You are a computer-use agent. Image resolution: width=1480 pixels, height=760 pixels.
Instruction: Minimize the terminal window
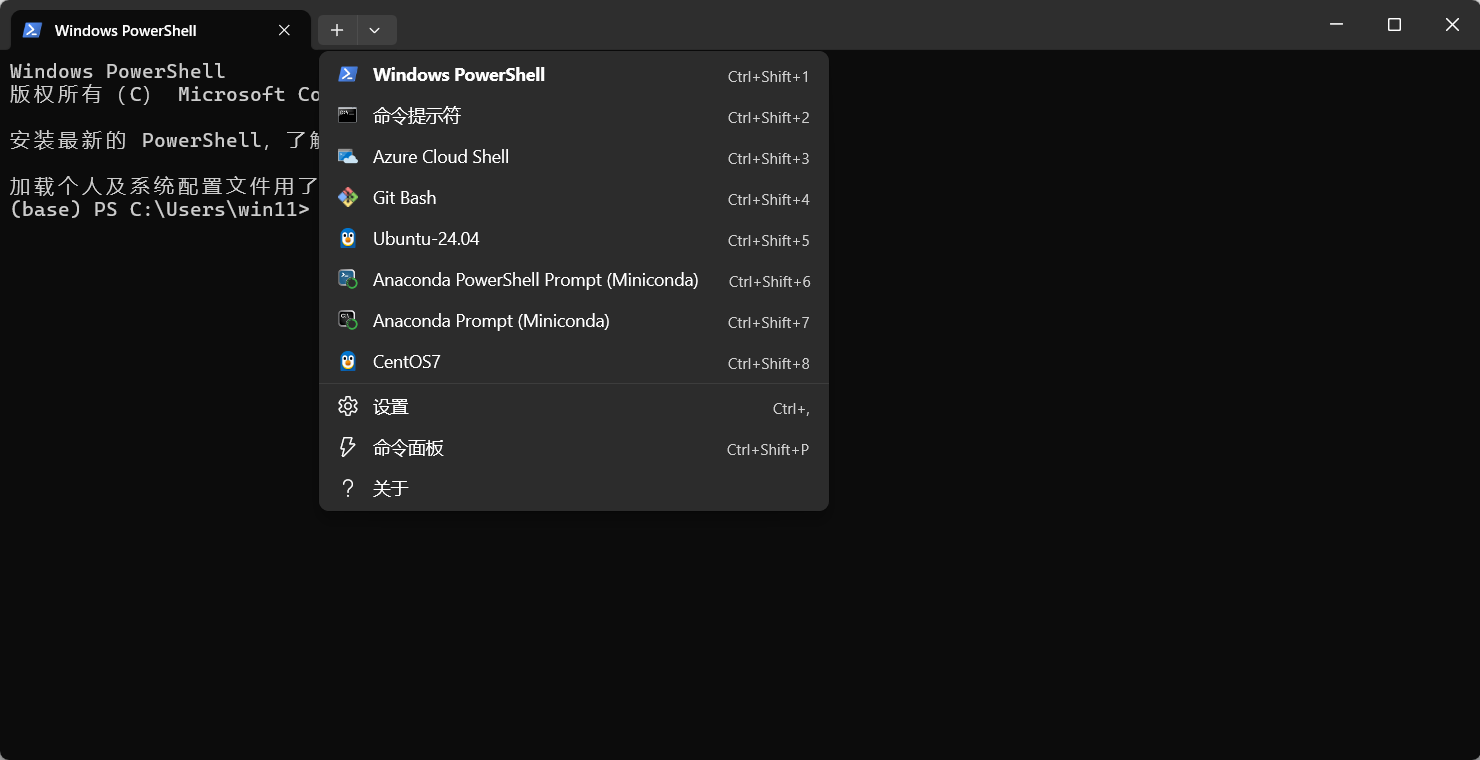click(1336, 25)
